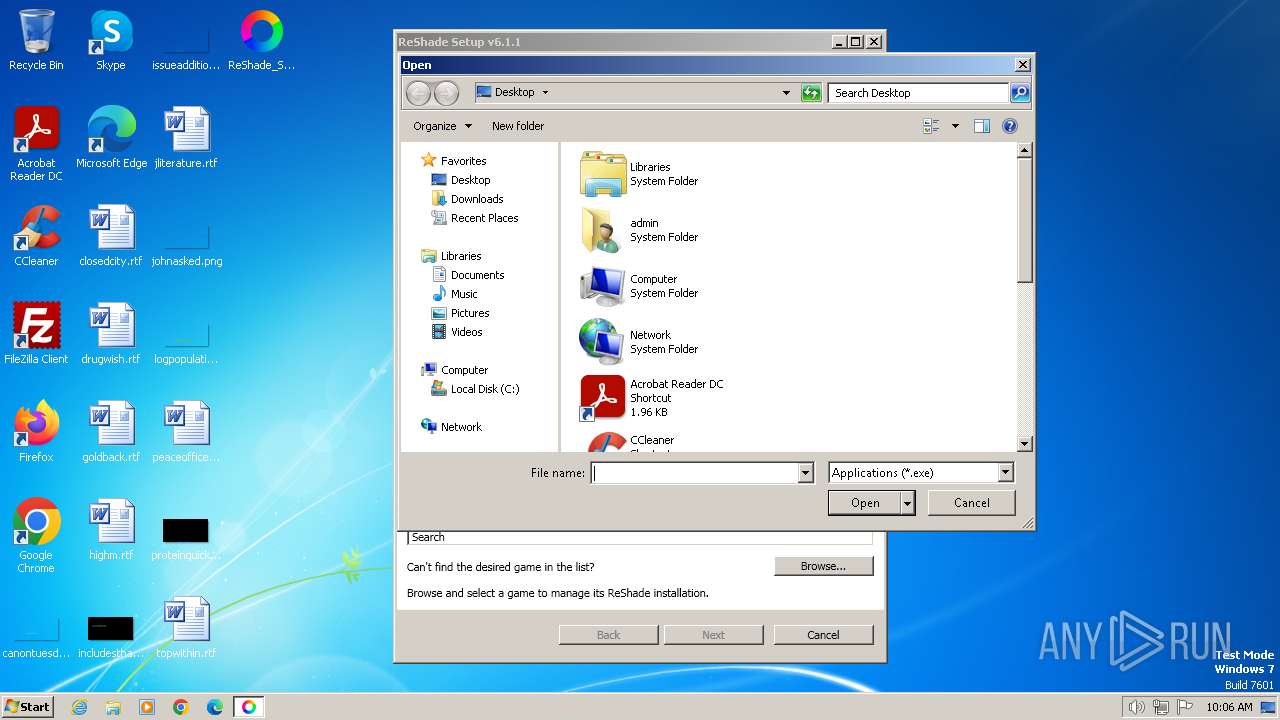Open the view options dropdown arrow
The width and height of the screenshot is (1280, 720).
click(955, 126)
